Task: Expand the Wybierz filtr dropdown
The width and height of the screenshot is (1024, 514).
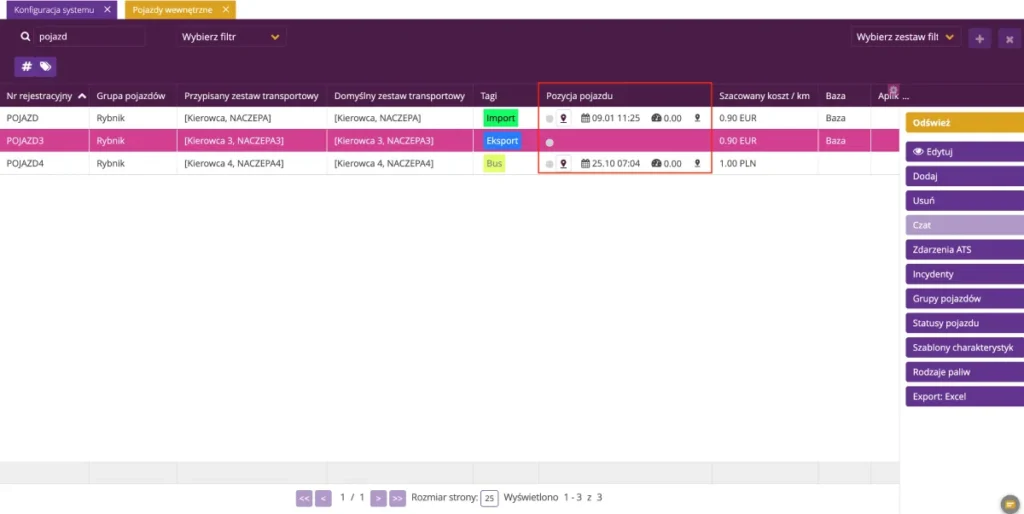Action: coord(231,37)
